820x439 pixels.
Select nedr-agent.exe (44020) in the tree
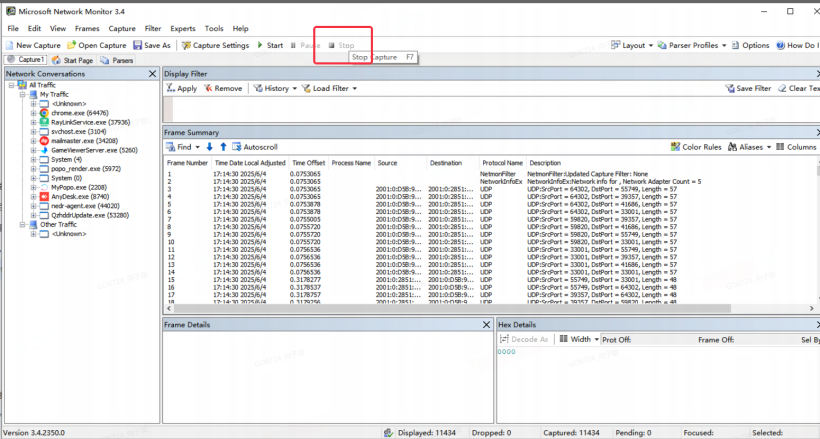tap(85, 206)
